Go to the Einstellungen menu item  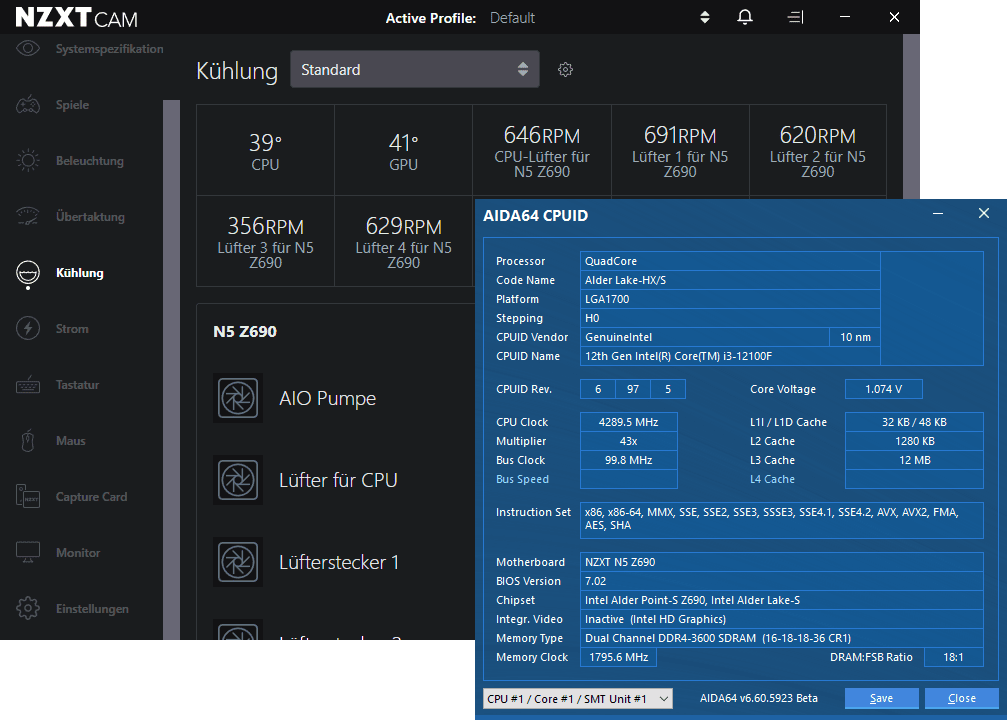pyautogui.click(x=92, y=609)
